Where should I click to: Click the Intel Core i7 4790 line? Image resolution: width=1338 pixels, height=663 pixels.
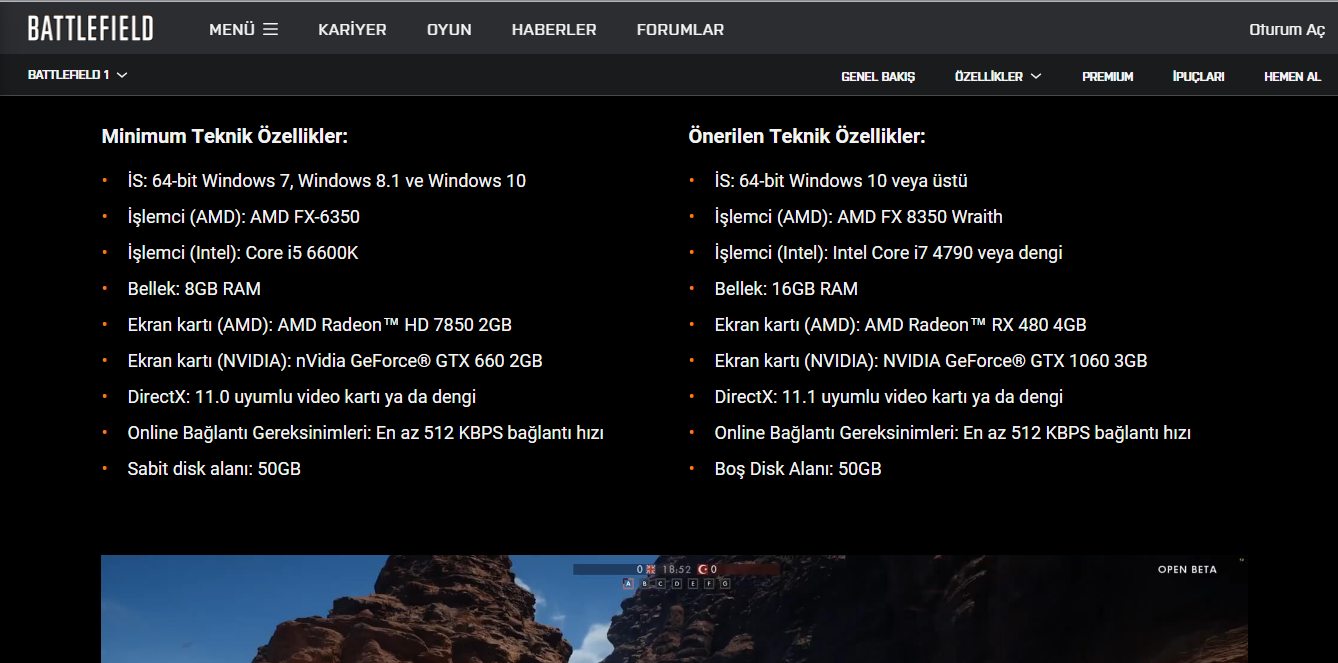pyautogui.click(x=888, y=253)
